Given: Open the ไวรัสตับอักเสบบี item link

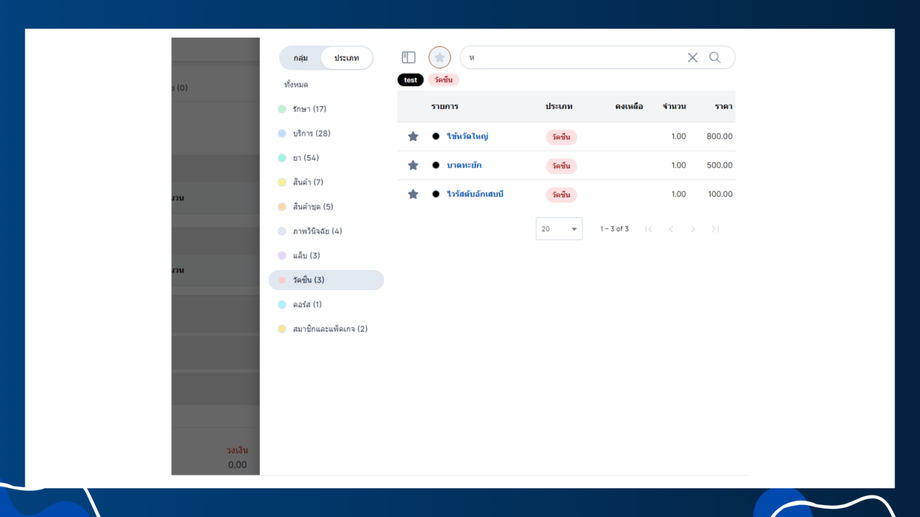Looking at the screenshot, I should pos(475,194).
